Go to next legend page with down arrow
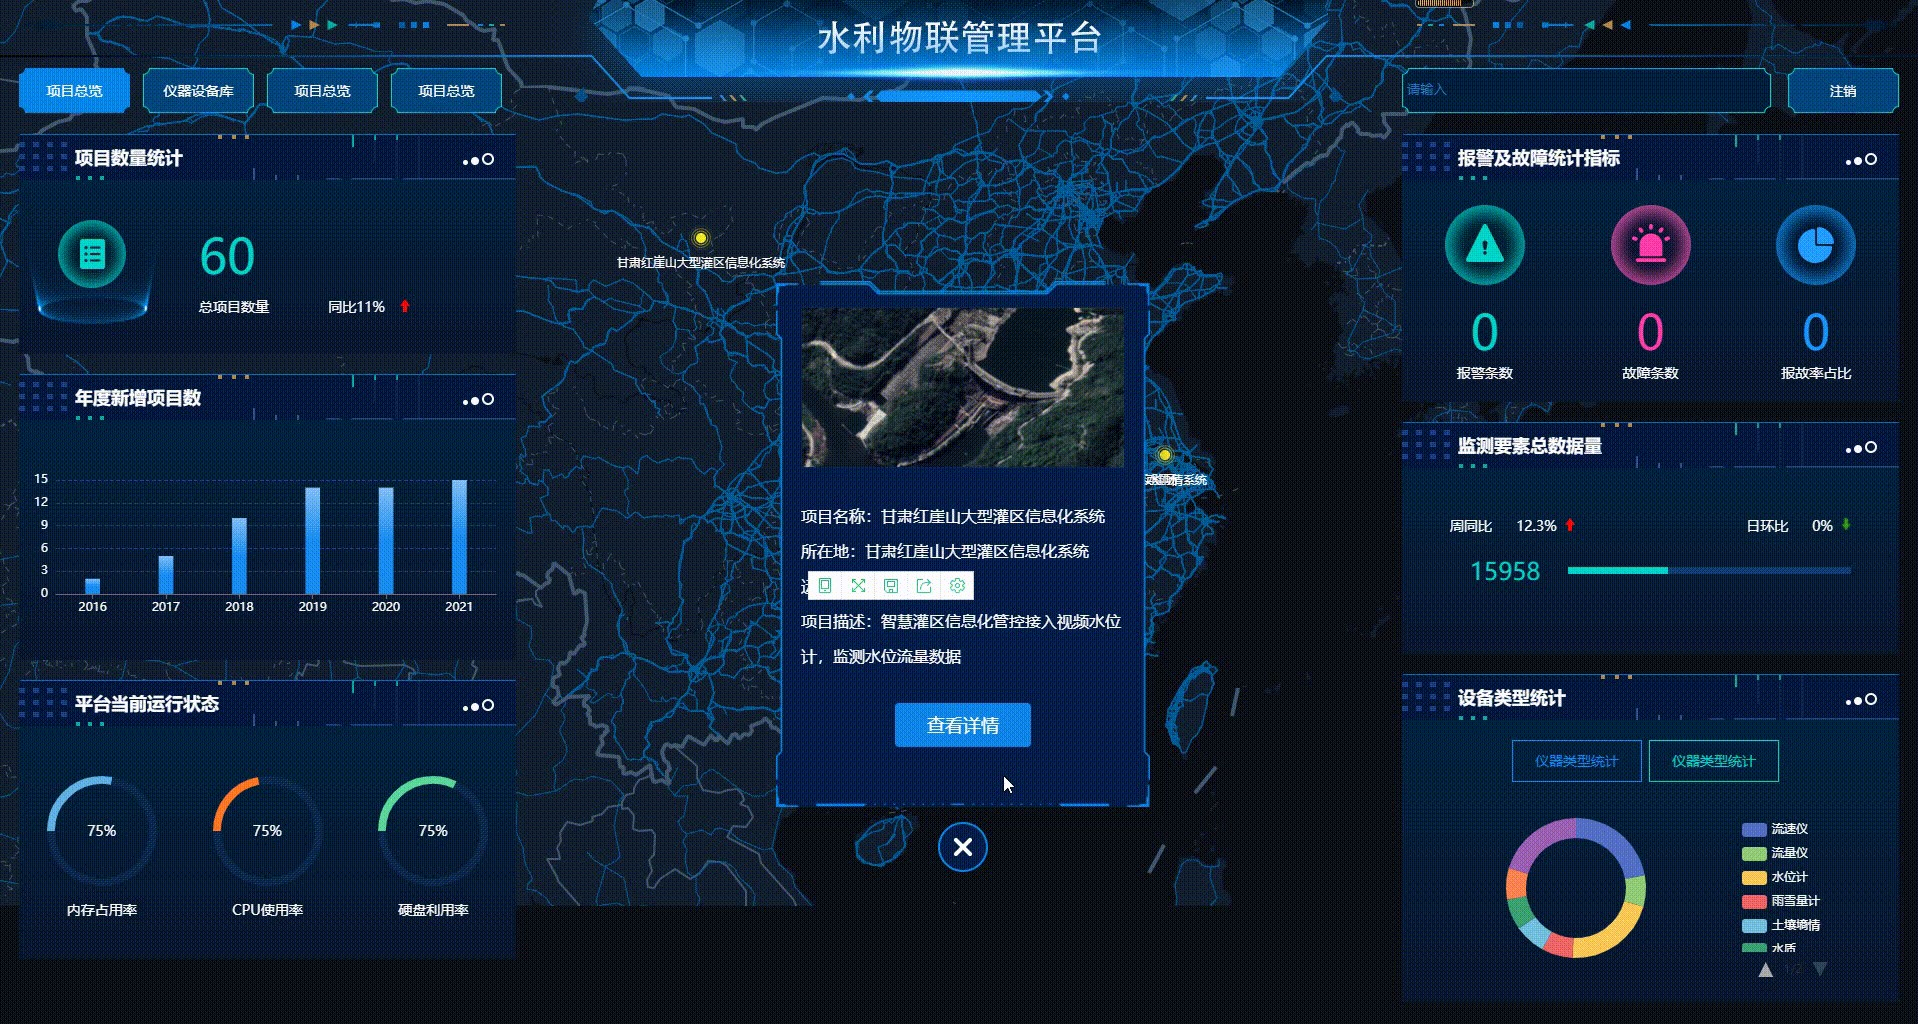This screenshot has height=1024, width=1918. (x=1820, y=969)
